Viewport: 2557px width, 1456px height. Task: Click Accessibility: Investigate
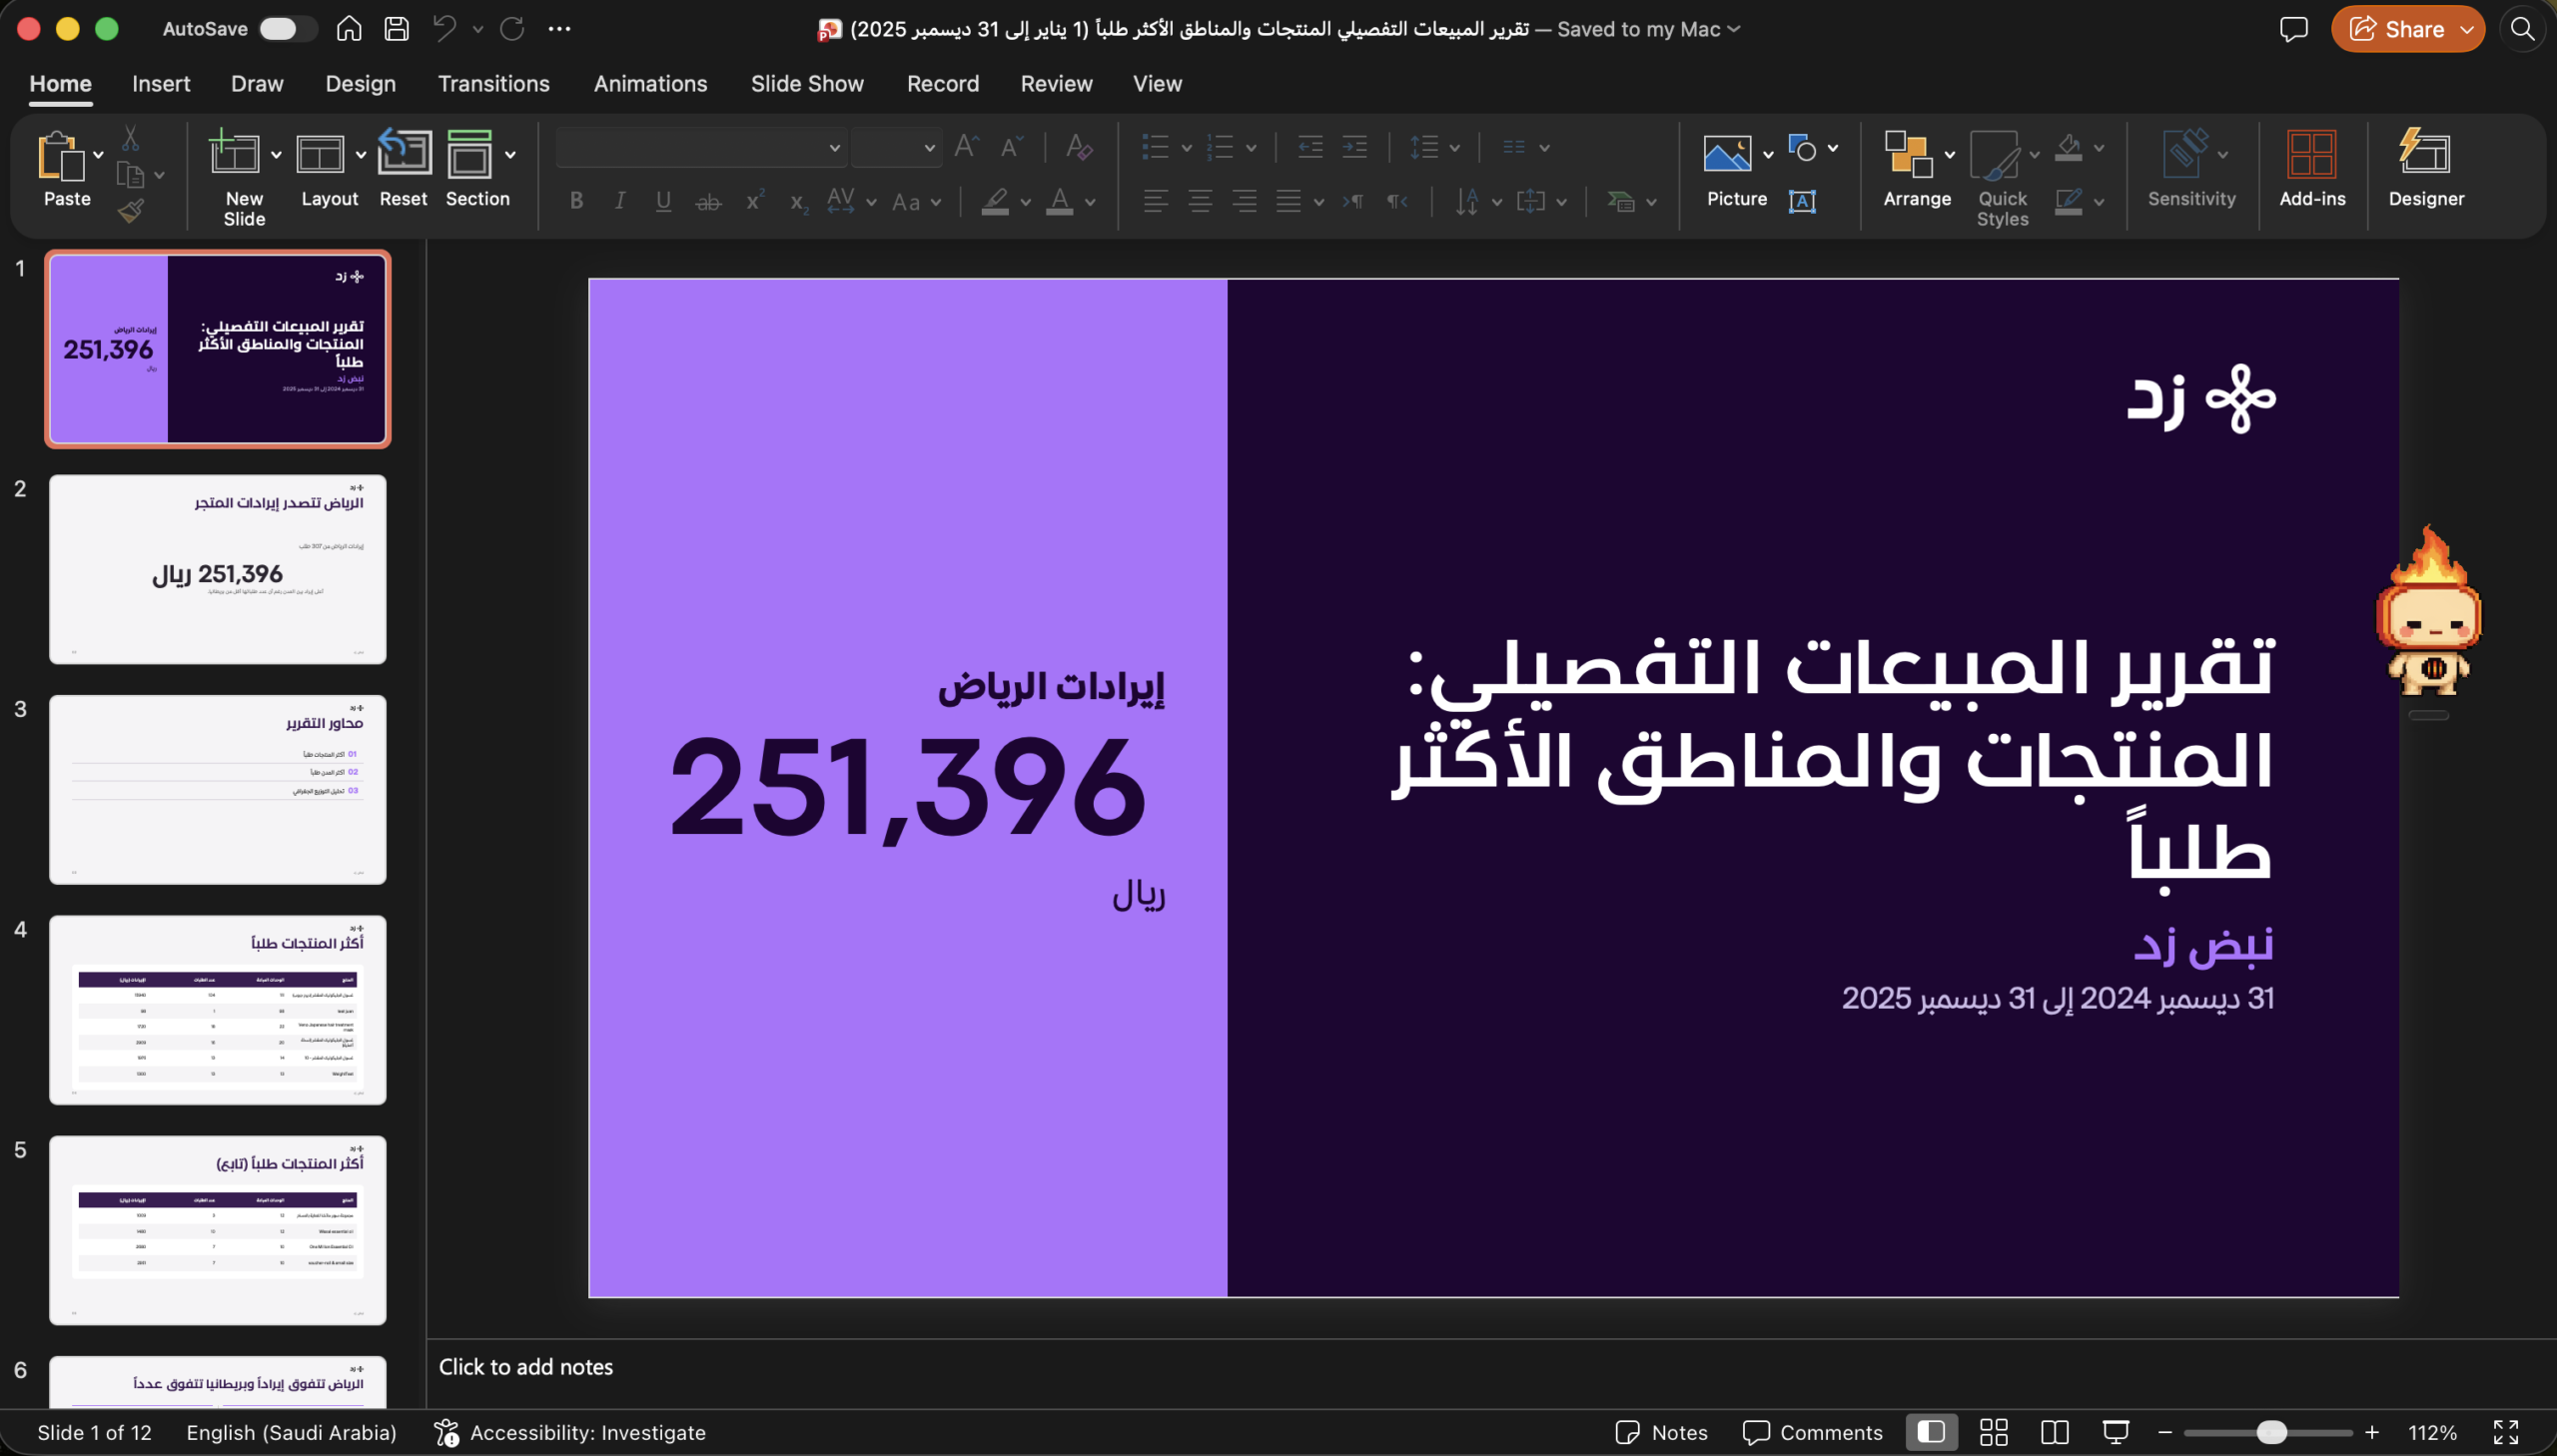(x=569, y=1432)
